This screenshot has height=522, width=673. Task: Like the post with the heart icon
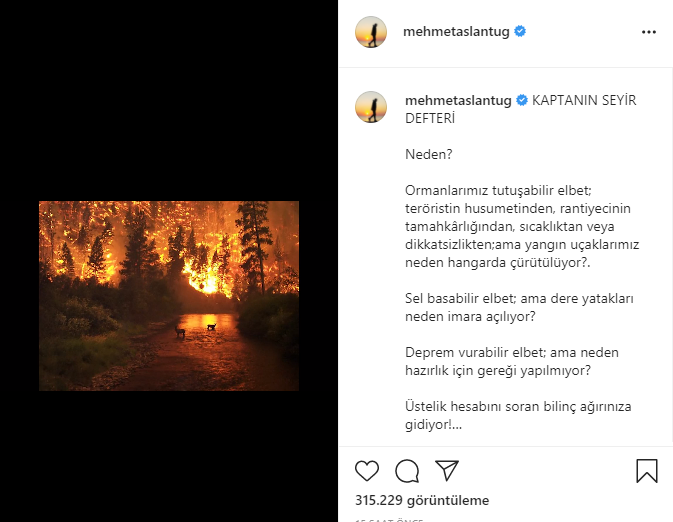click(367, 471)
